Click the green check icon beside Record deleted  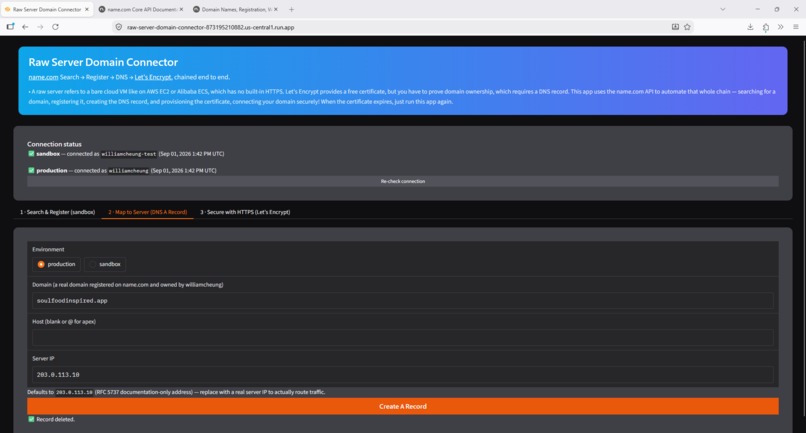coord(31,419)
